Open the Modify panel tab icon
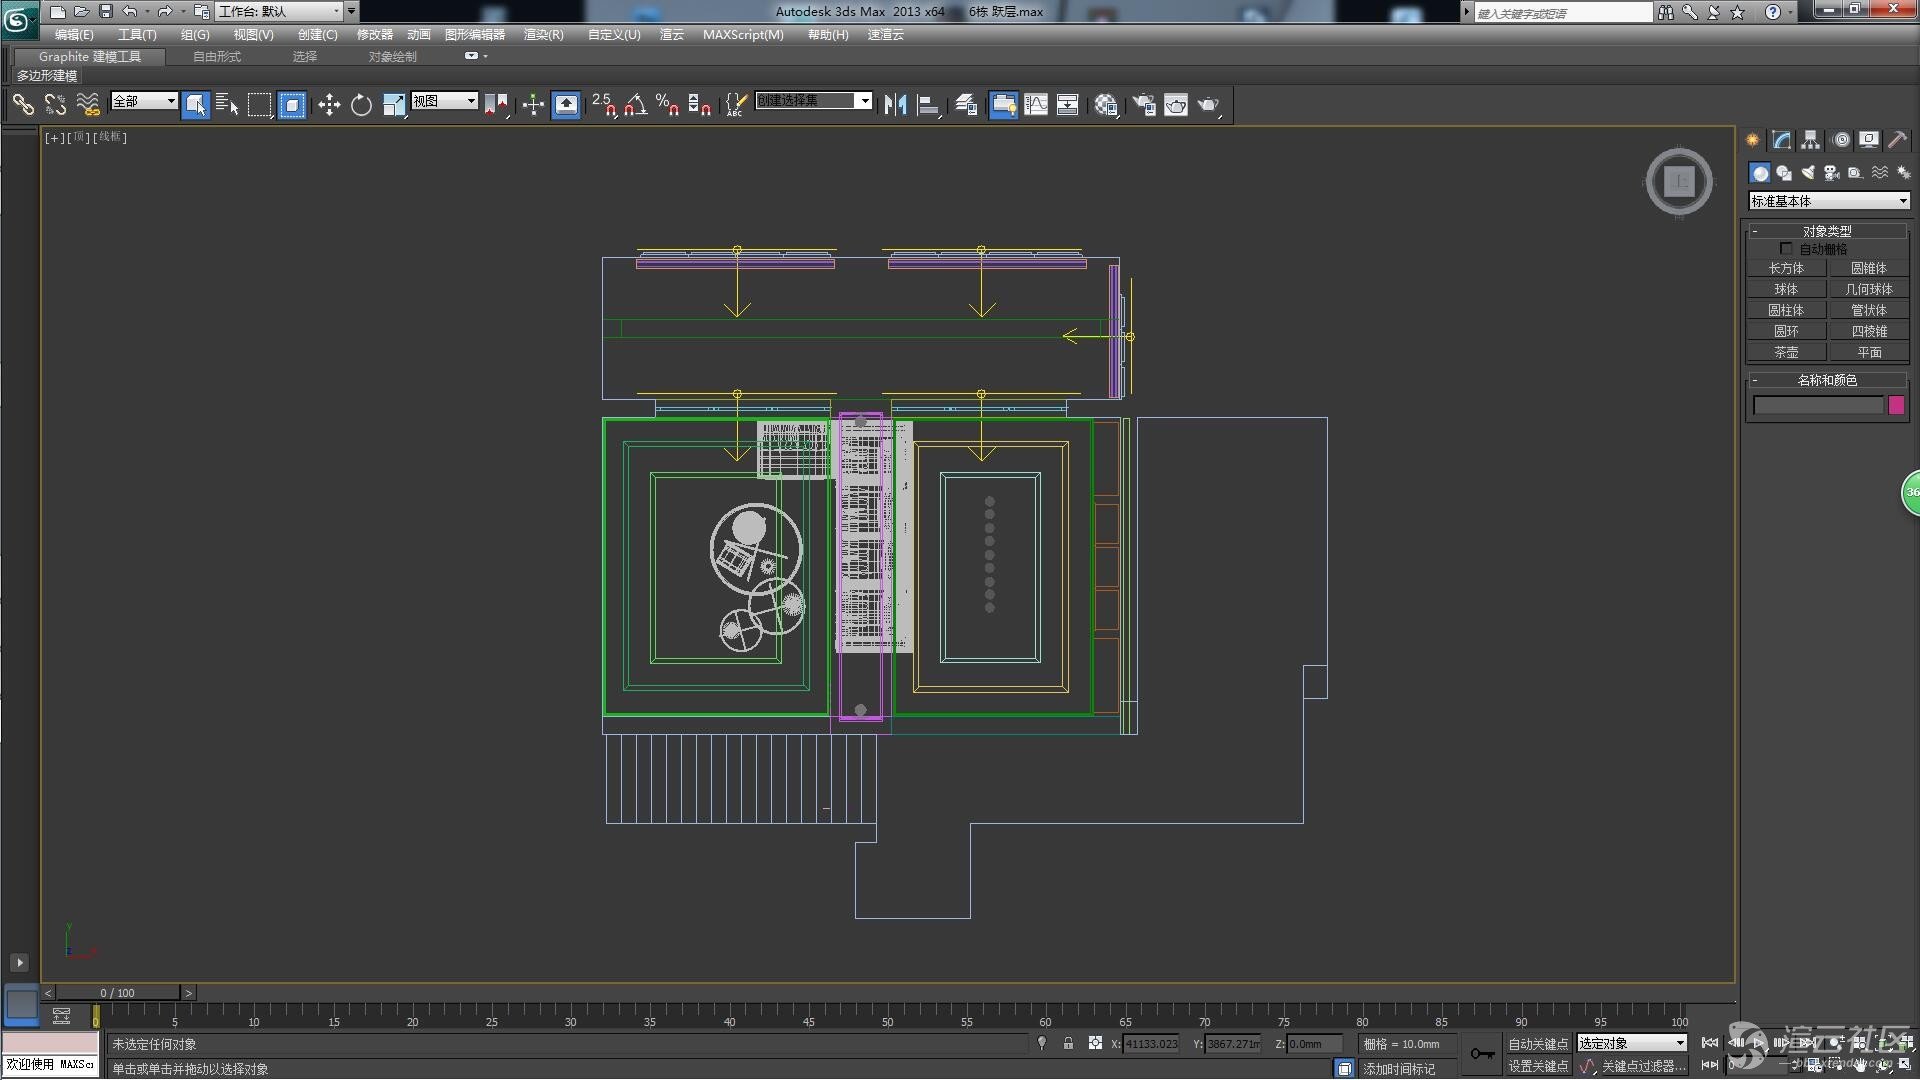 [1781, 140]
